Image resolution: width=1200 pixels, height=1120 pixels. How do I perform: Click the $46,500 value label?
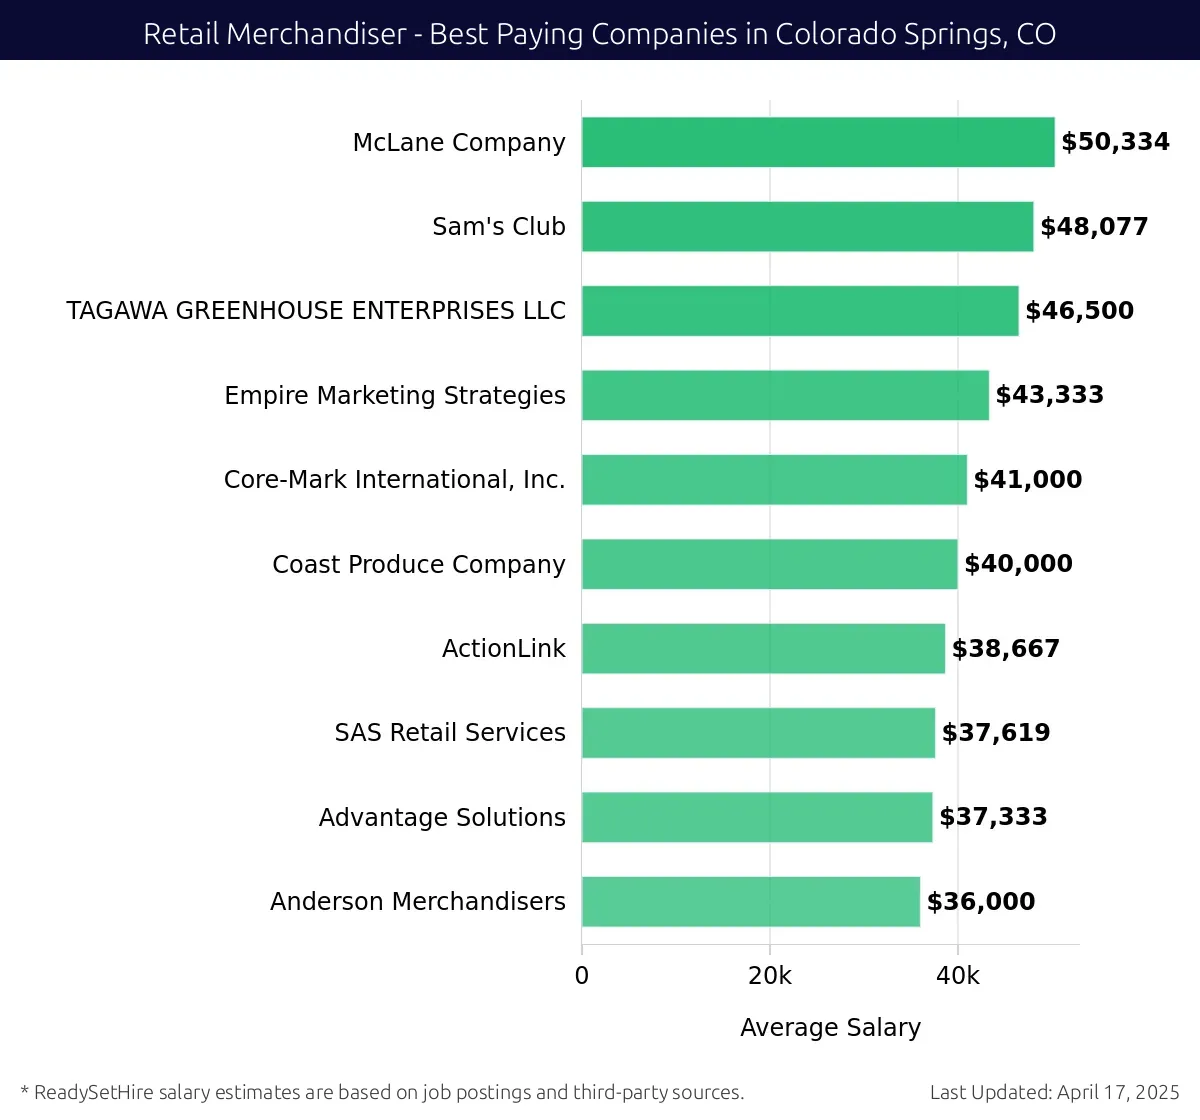1080,311
